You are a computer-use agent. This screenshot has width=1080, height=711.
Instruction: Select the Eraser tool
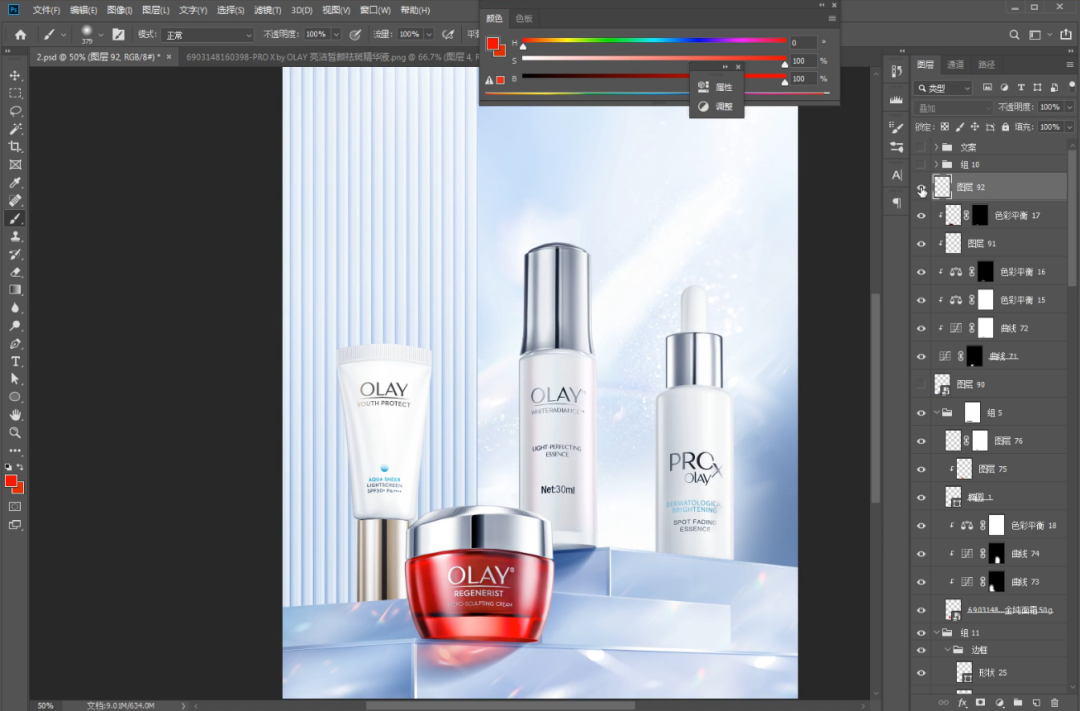click(15, 272)
